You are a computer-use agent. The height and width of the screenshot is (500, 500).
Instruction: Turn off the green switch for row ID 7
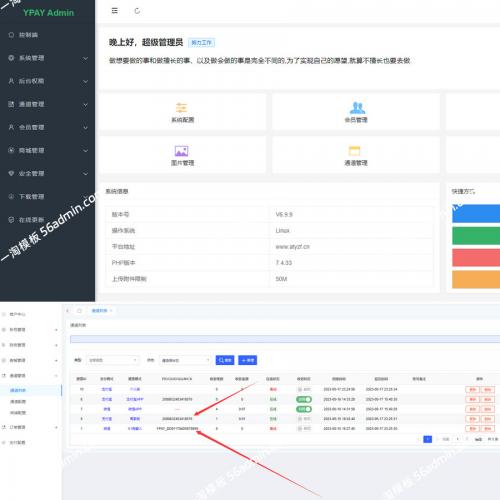[304, 409]
